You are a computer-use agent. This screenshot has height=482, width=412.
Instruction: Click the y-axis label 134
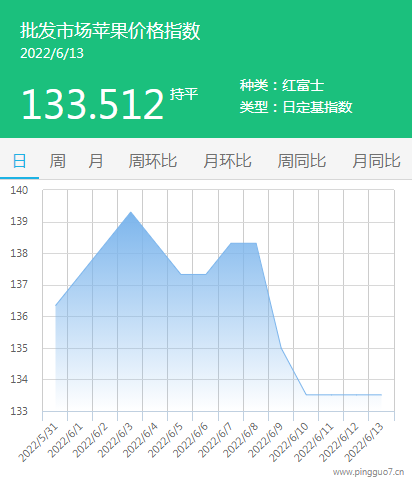pos(19,379)
